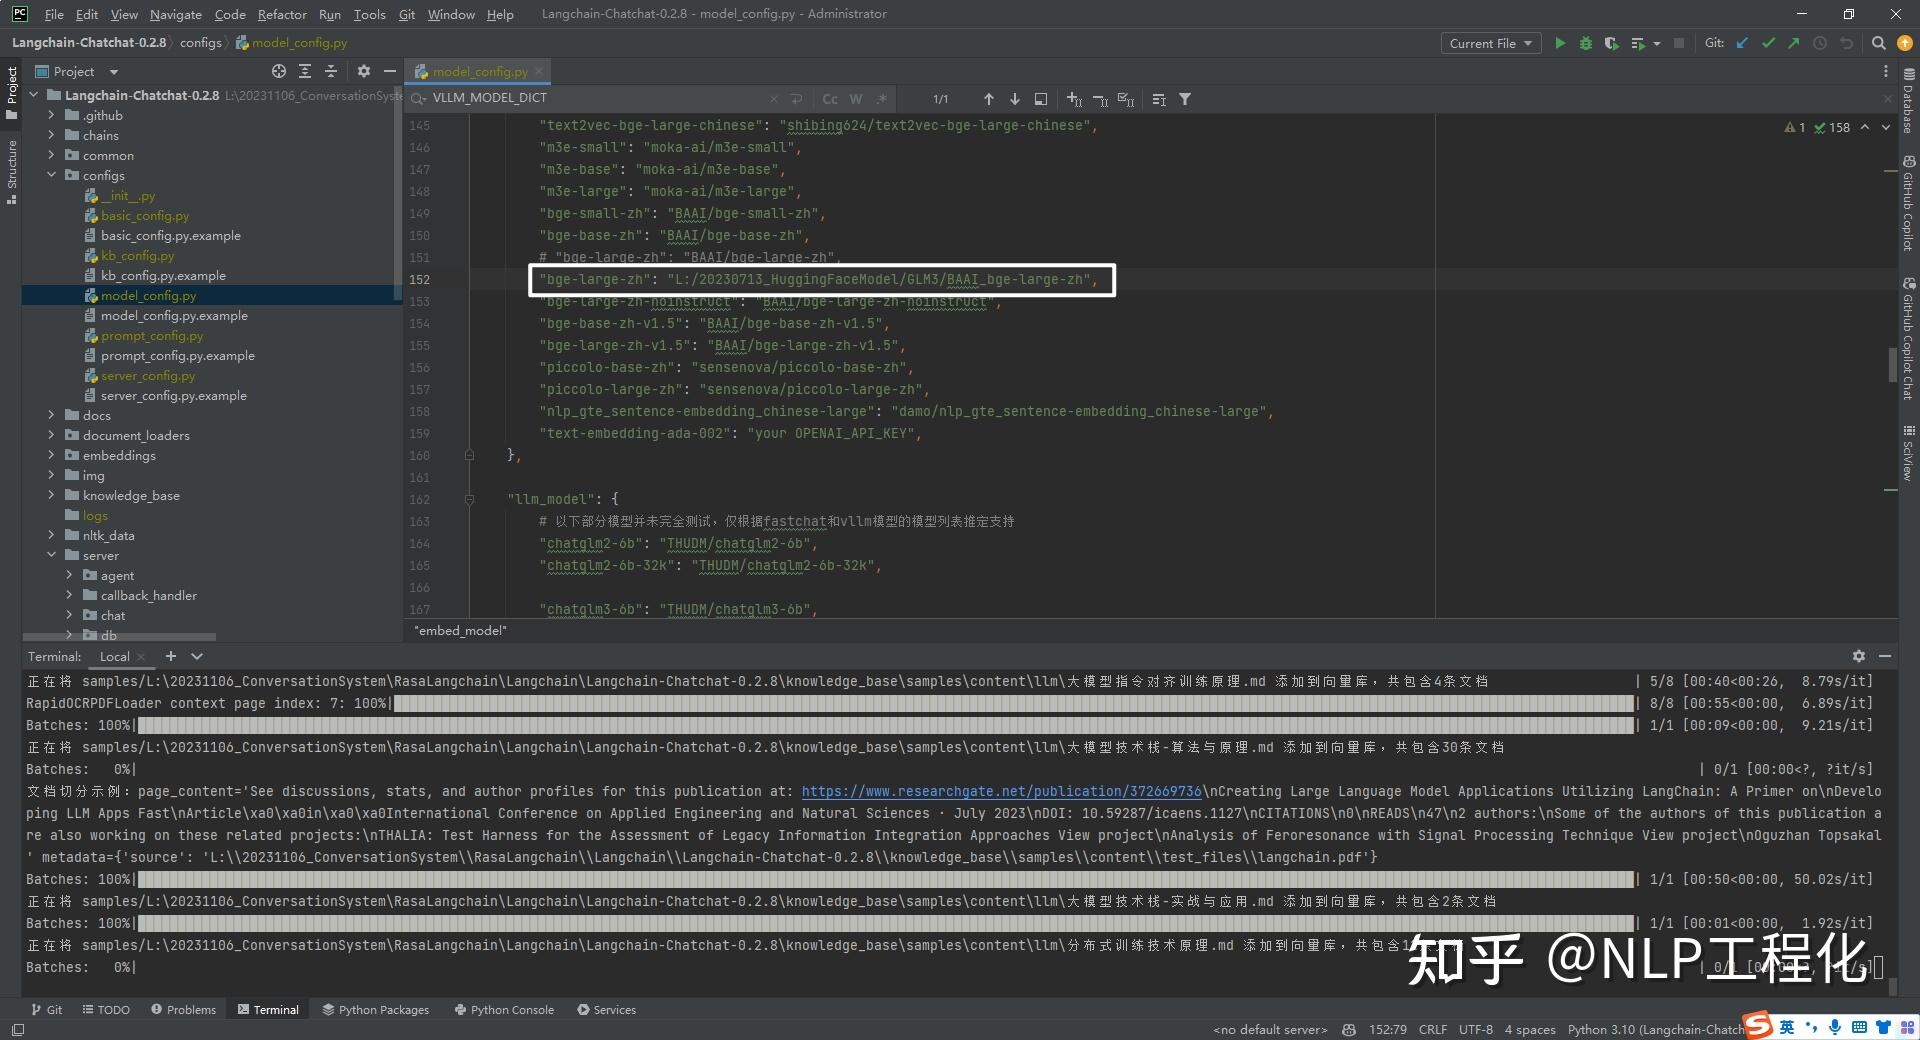
Task: Click Git commit checkmark icon
Action: point(1768,43)
